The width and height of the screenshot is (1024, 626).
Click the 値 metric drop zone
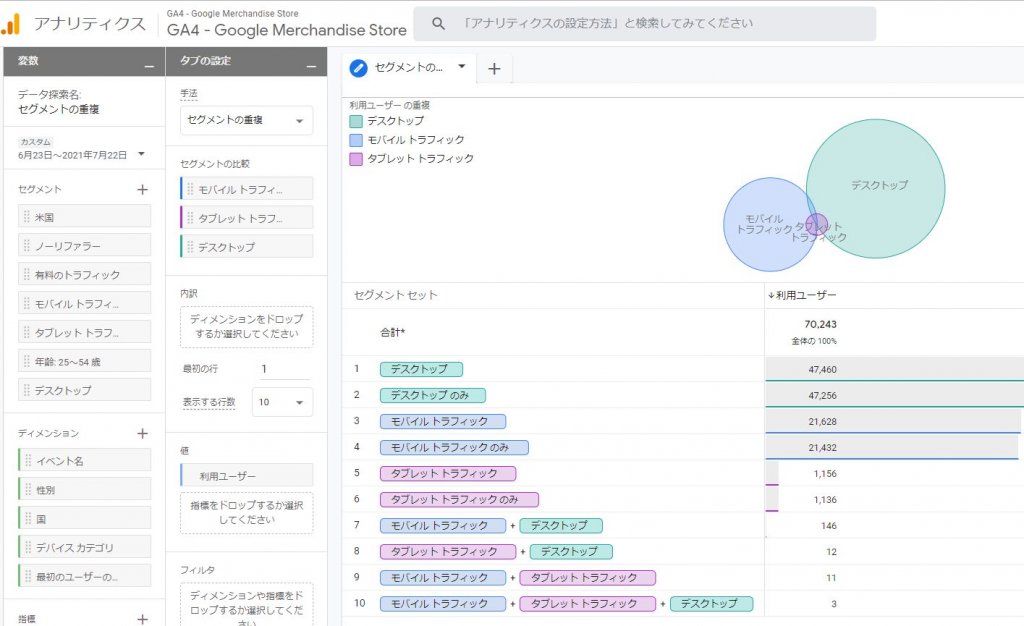(x=246, y=512)
